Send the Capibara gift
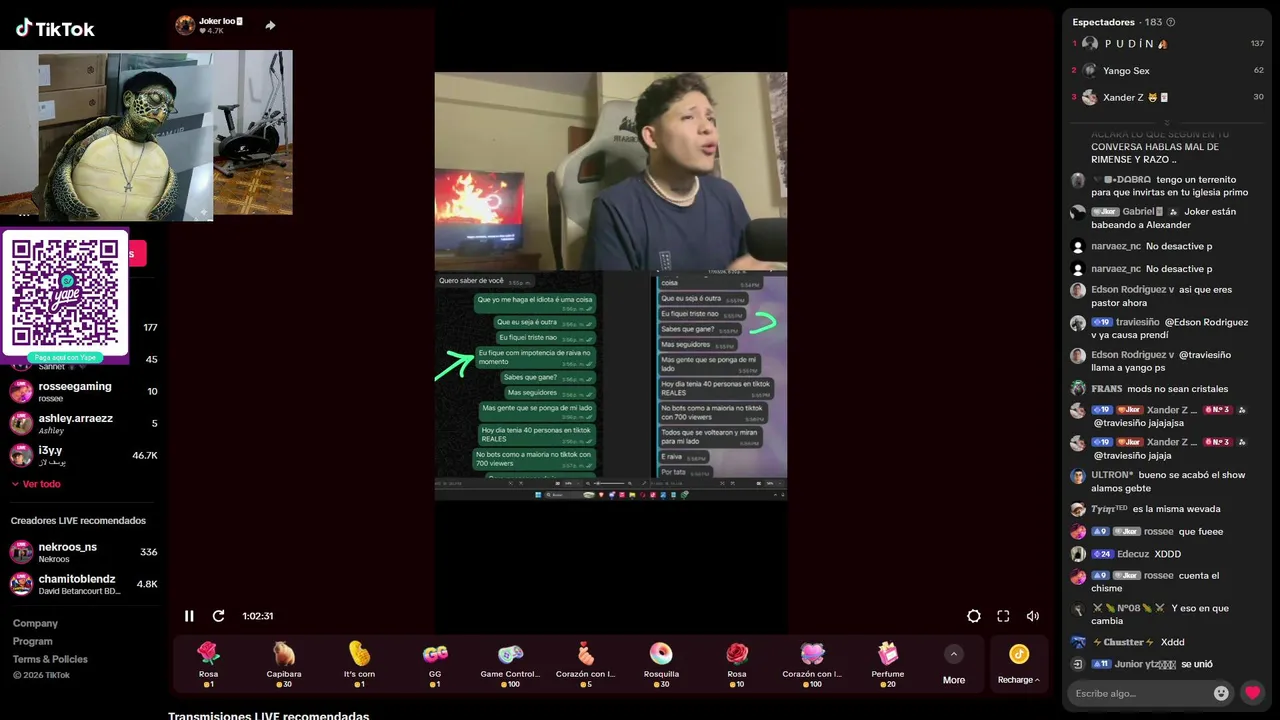 pyautogui.click(x=284, y=665)
